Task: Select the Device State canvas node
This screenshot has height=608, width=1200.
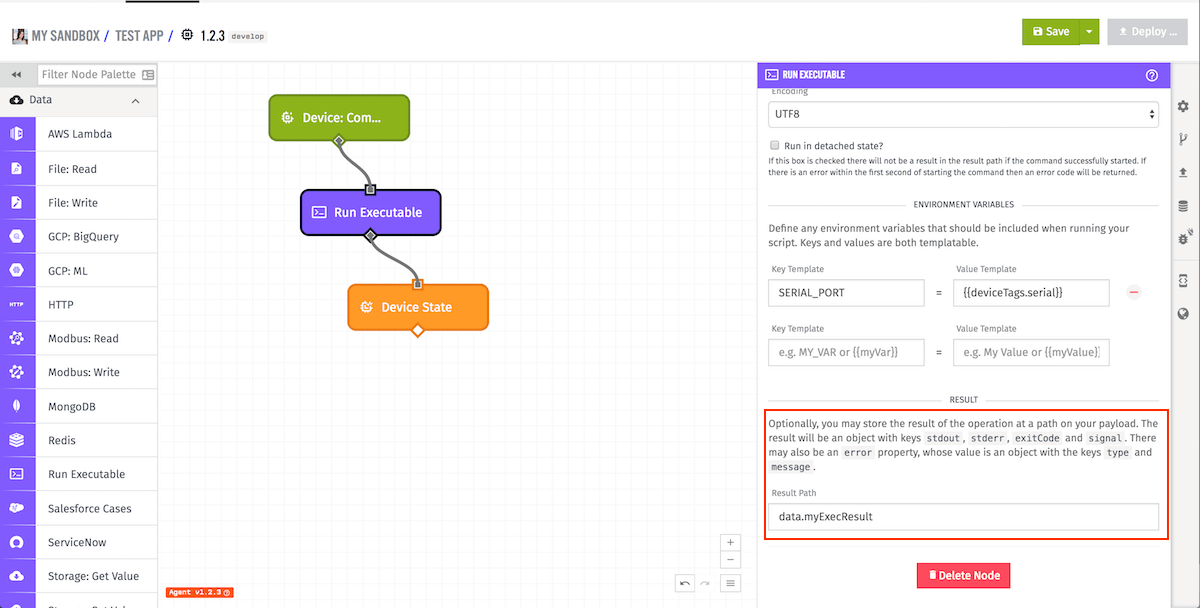Action: coord(418,307)
